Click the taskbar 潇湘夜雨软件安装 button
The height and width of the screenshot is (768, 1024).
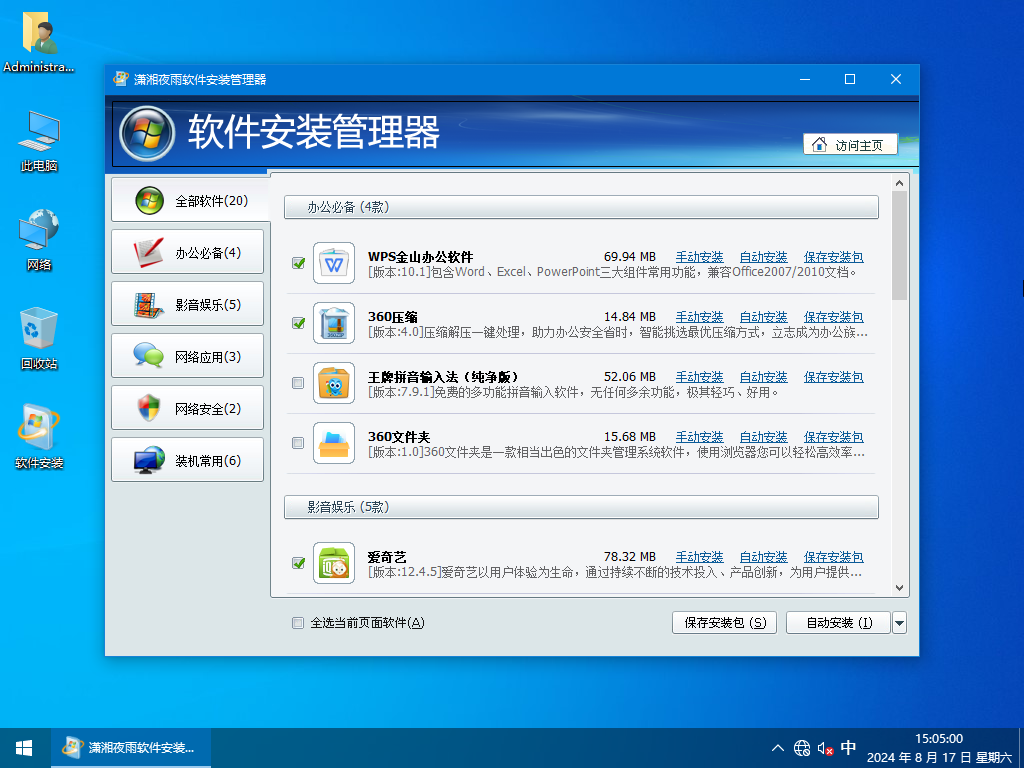coord(131,748)
